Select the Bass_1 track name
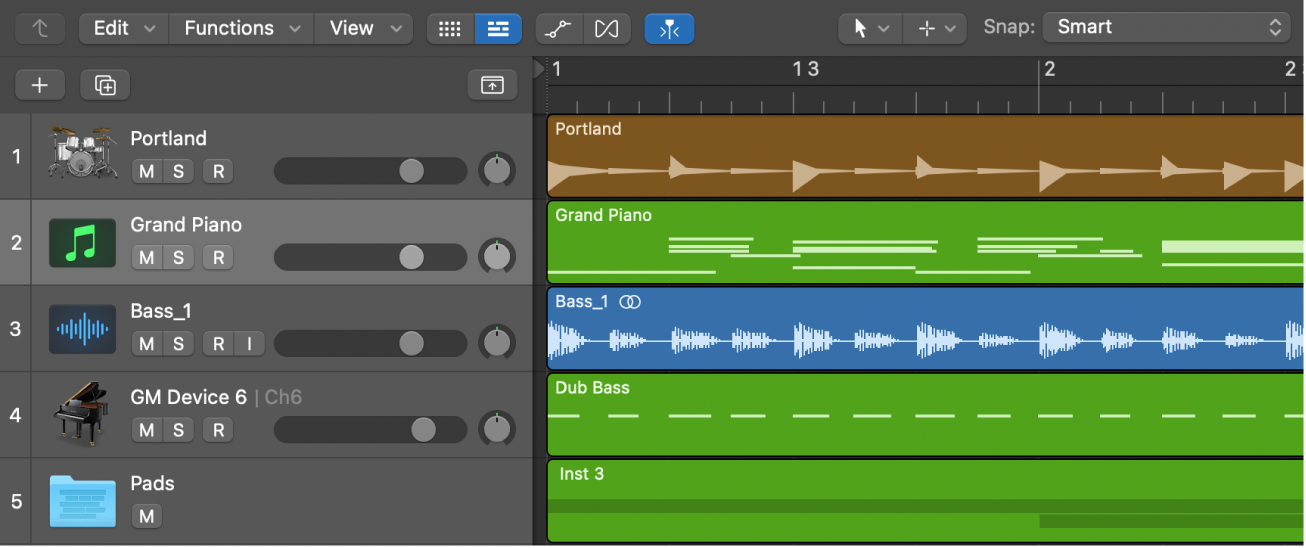This screenshot has height=548, width=1306. 160,311
